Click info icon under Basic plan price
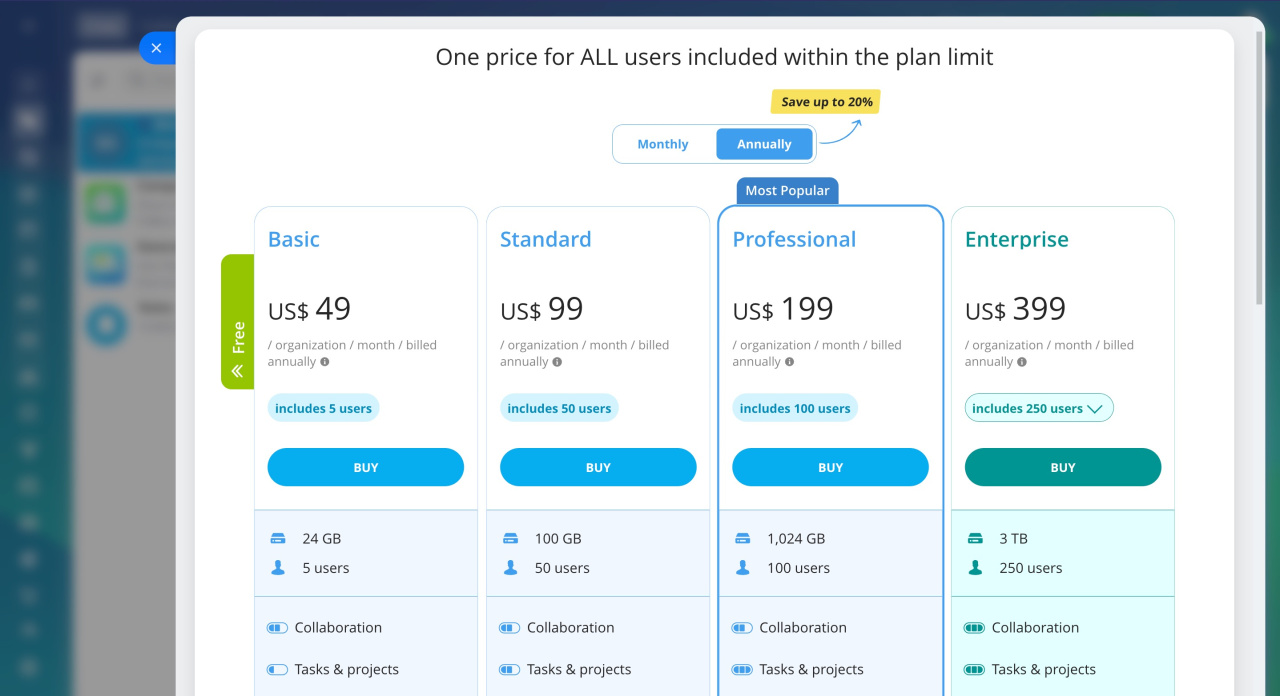This screenshot has width=1280, height=696. [x=325, y=362]
